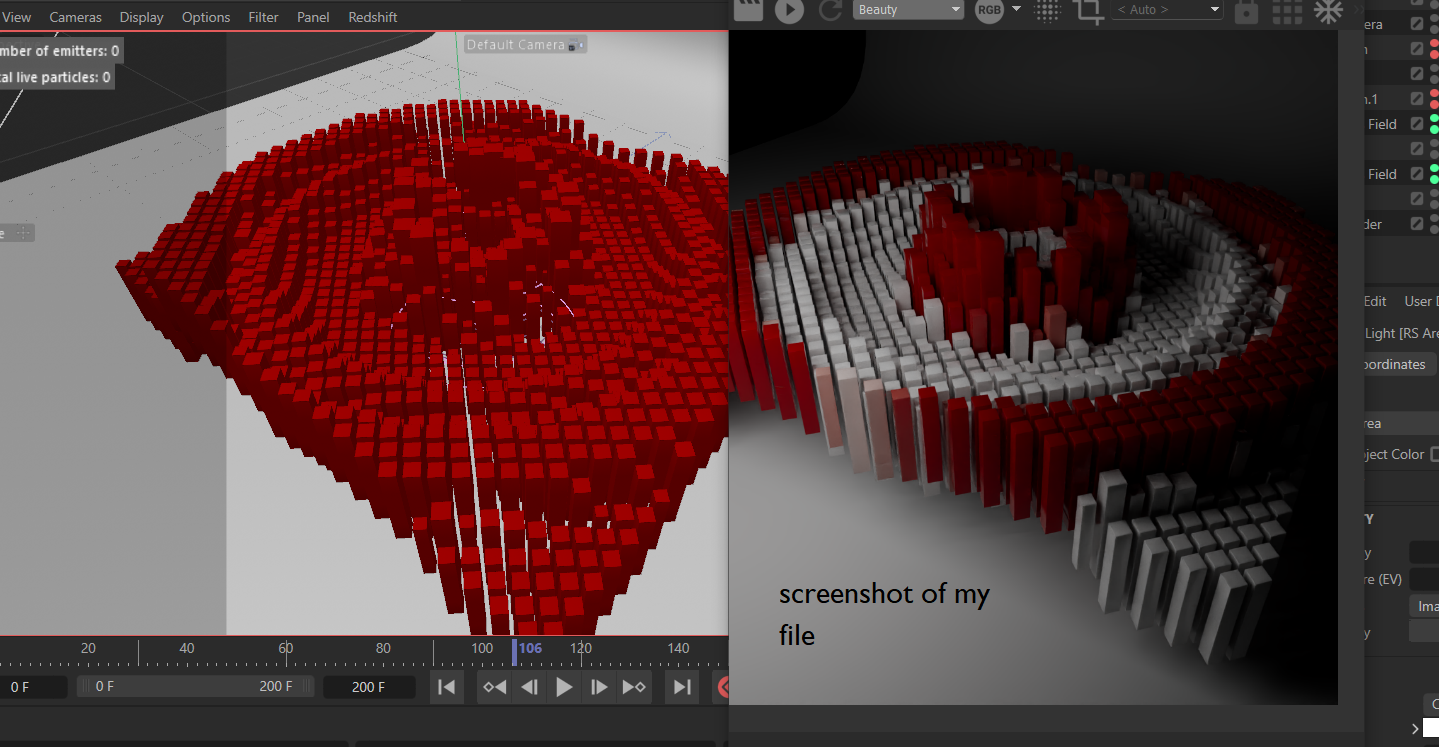Toggle layer tag on the Camera row
This screenshot has width=1439, height=747.
point(1417,23)
